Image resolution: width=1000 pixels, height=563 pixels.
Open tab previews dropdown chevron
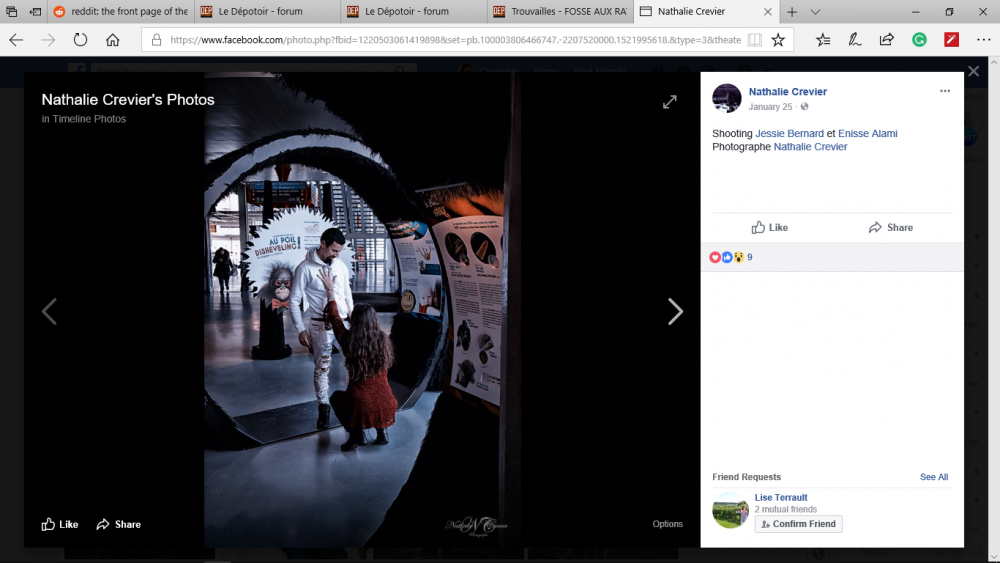(x=815, y=12)
